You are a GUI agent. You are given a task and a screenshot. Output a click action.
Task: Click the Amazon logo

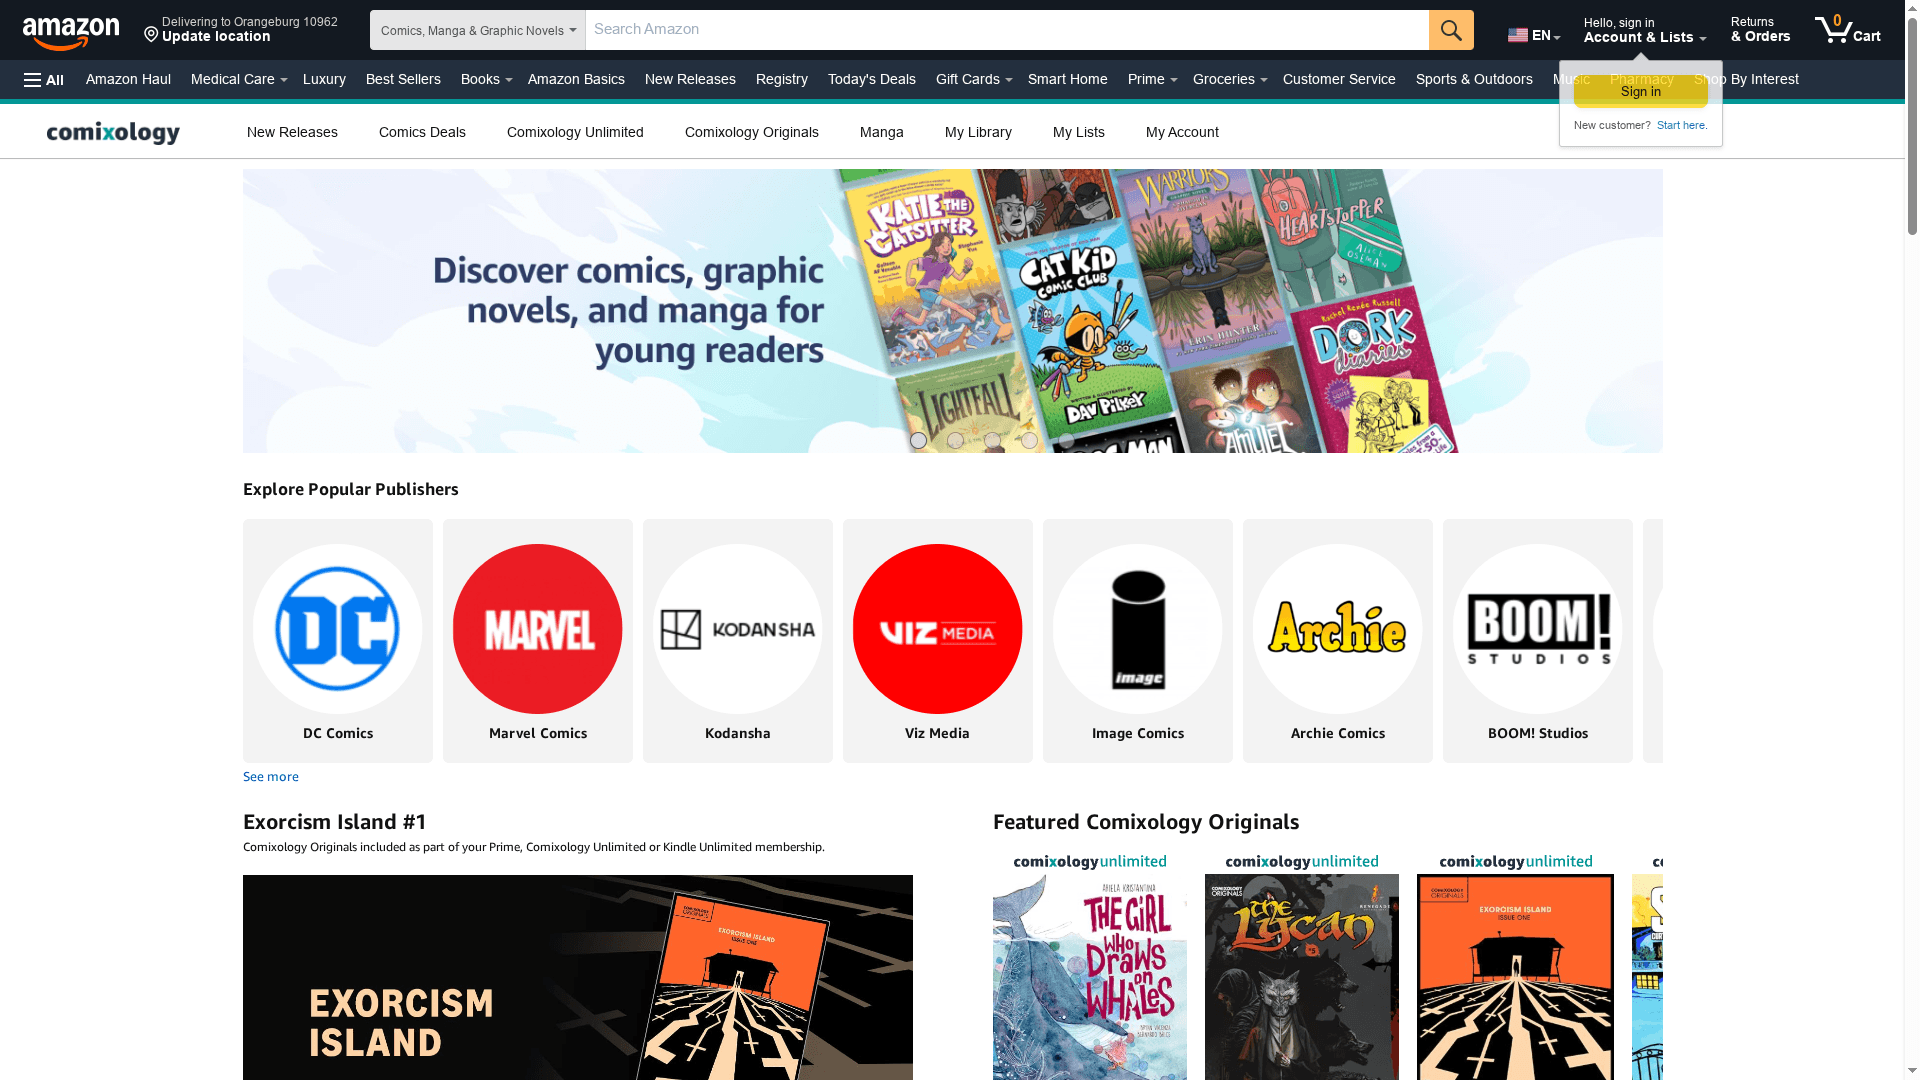point(70,30)
